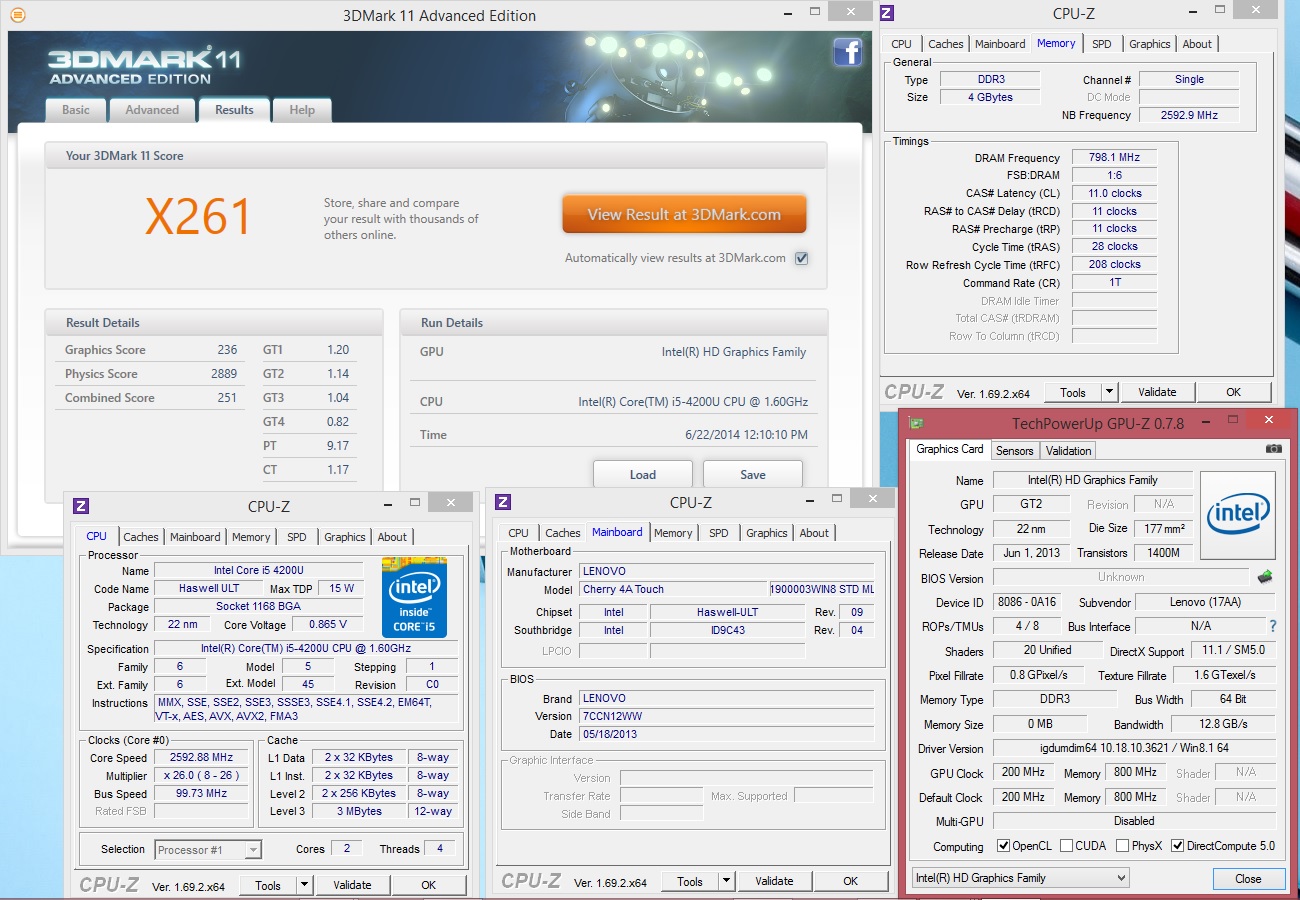The image size is (1300, 900).
Task: Open Caches tab in CPU-Z CPU window
Action: point(141,537)
